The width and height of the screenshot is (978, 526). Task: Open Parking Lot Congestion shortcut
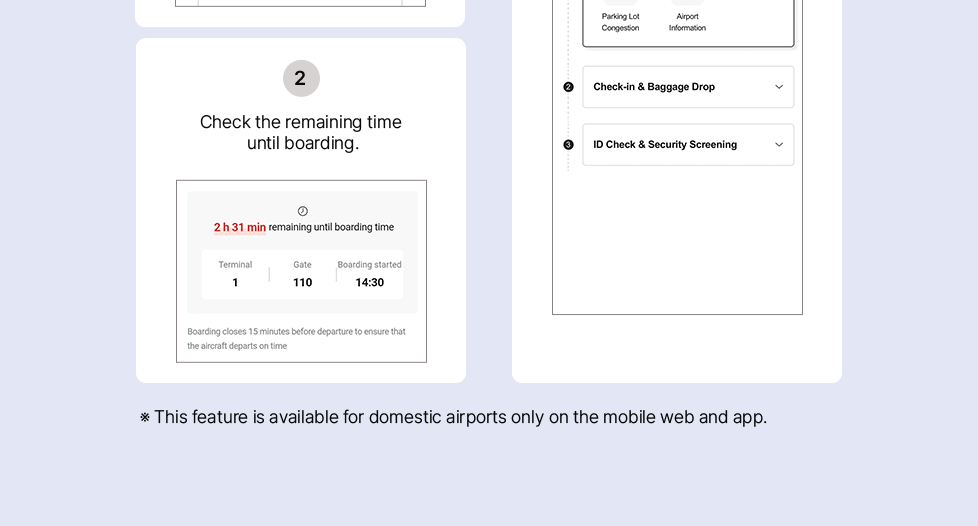tap(620, 21)
